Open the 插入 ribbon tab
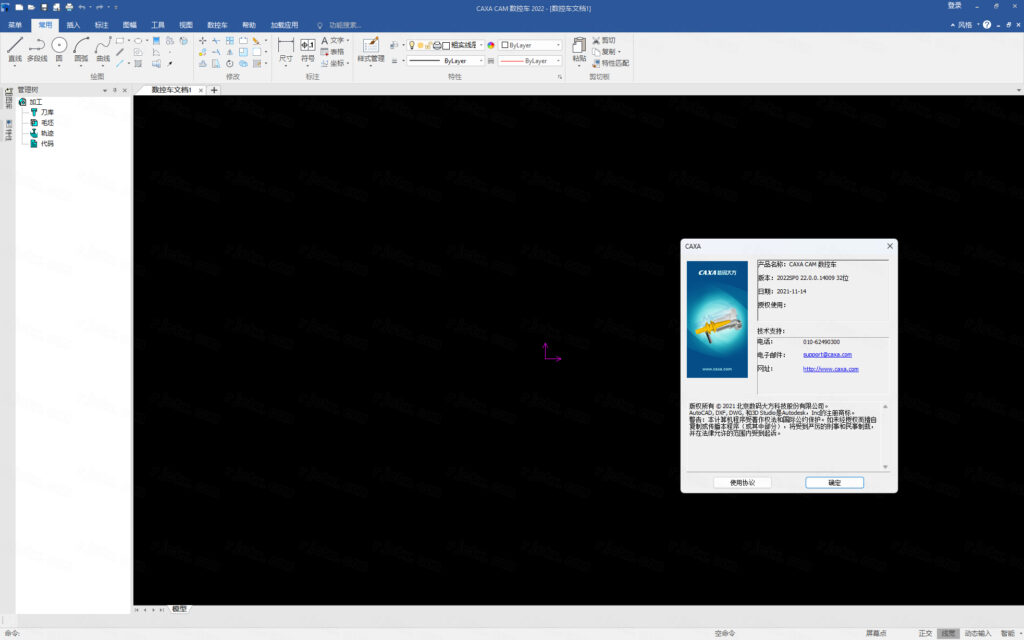The width and height of the screenshot is (1024, 640). 74,24
